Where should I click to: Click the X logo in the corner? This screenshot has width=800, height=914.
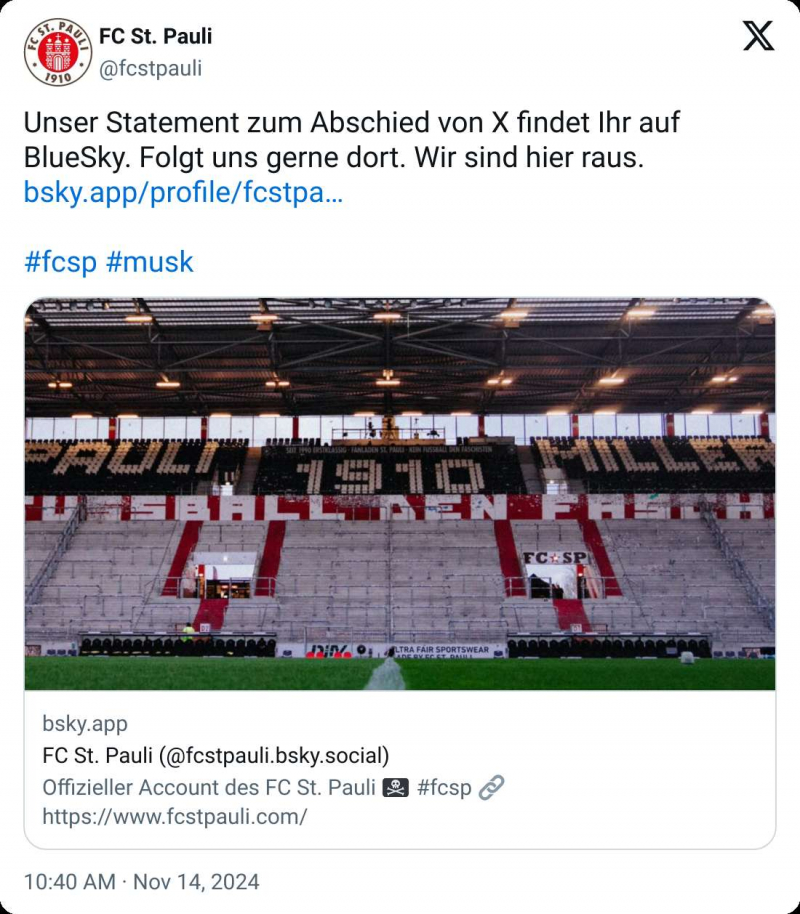[758, 37]
